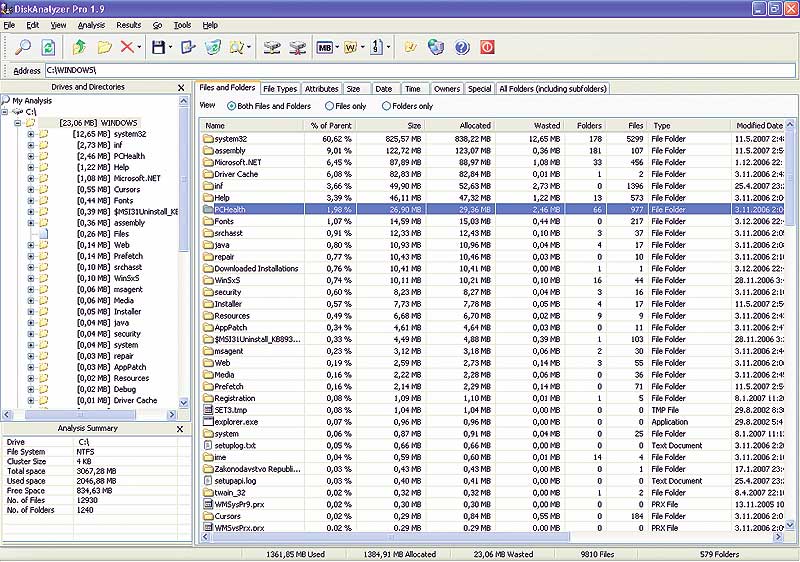Click the disconnect network drive icon

[x=297, y=47]
